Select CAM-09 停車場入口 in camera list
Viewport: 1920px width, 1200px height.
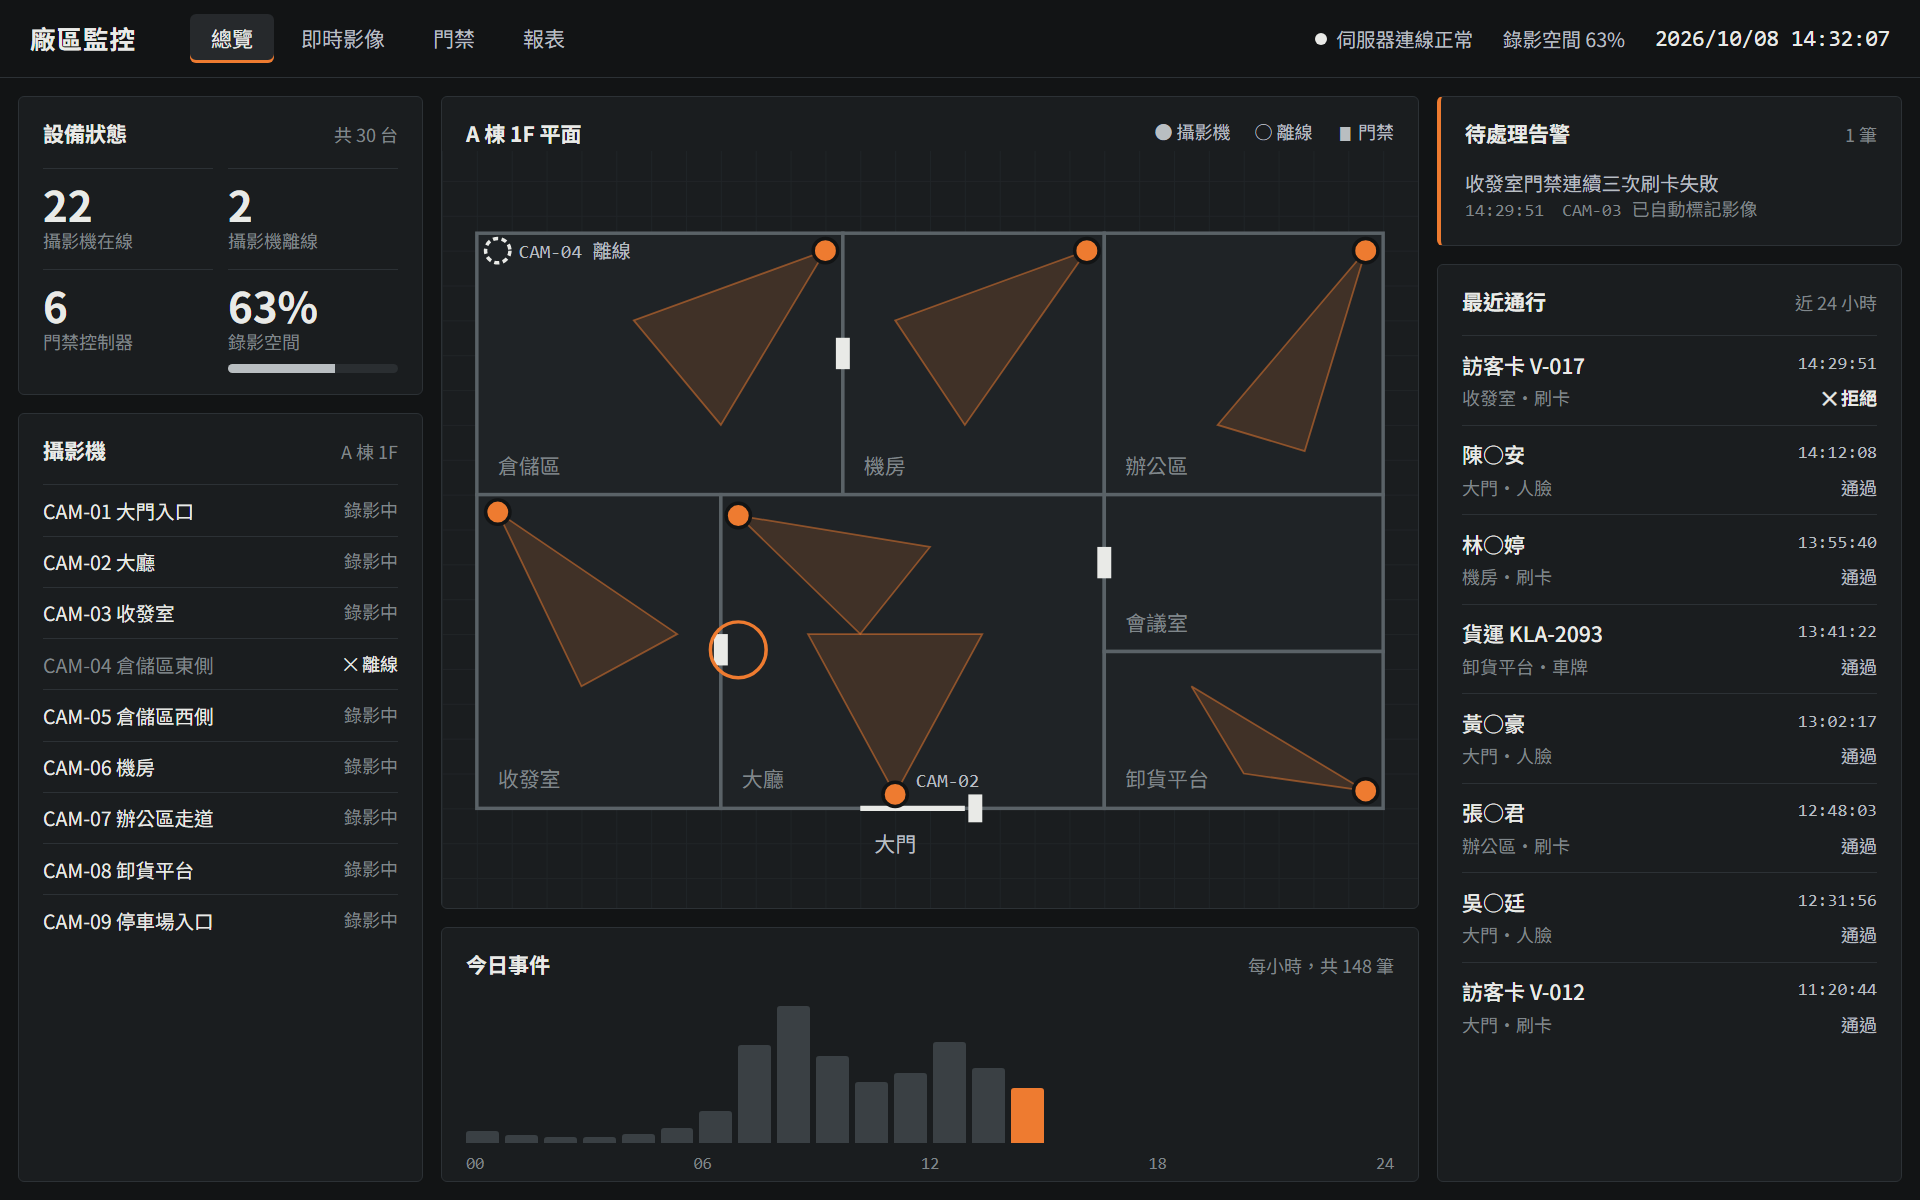pyautogui.click(x=220, y=921)
